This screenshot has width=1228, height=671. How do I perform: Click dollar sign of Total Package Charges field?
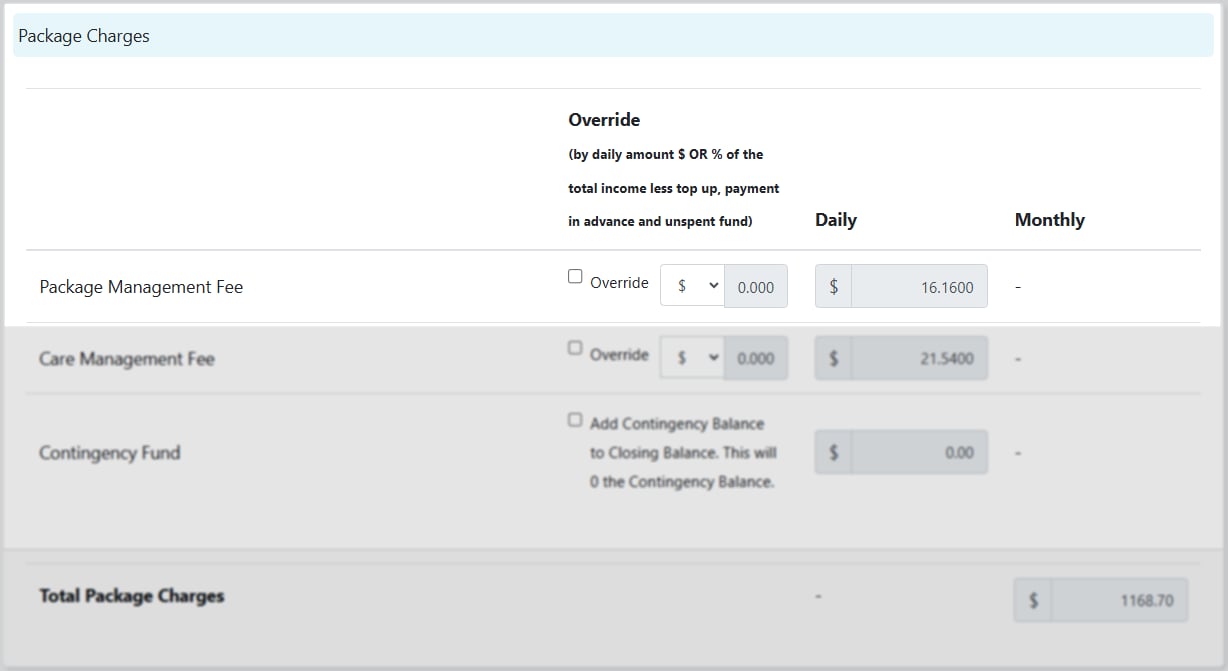pos(1033,600)
